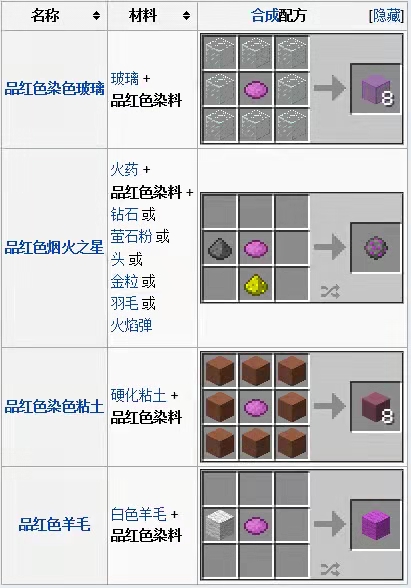The height and width of the screenshot is (588, 411).
Task: Click the magenta stained clay output block
Action: pos(376,406)
